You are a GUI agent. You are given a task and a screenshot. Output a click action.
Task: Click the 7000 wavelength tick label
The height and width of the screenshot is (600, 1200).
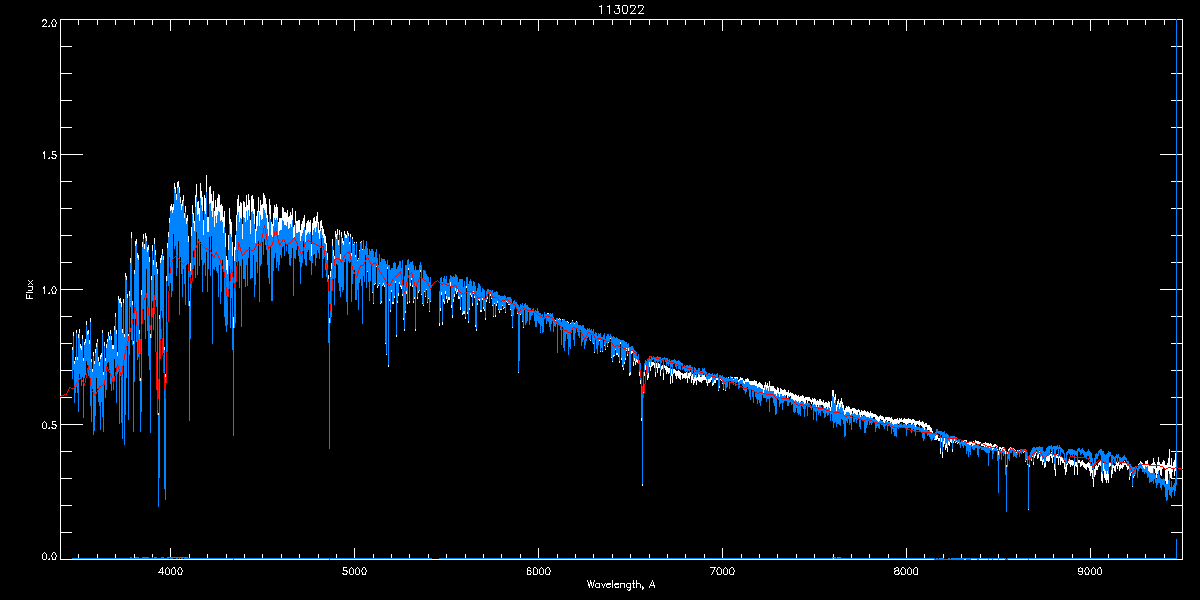pos(722,571)
